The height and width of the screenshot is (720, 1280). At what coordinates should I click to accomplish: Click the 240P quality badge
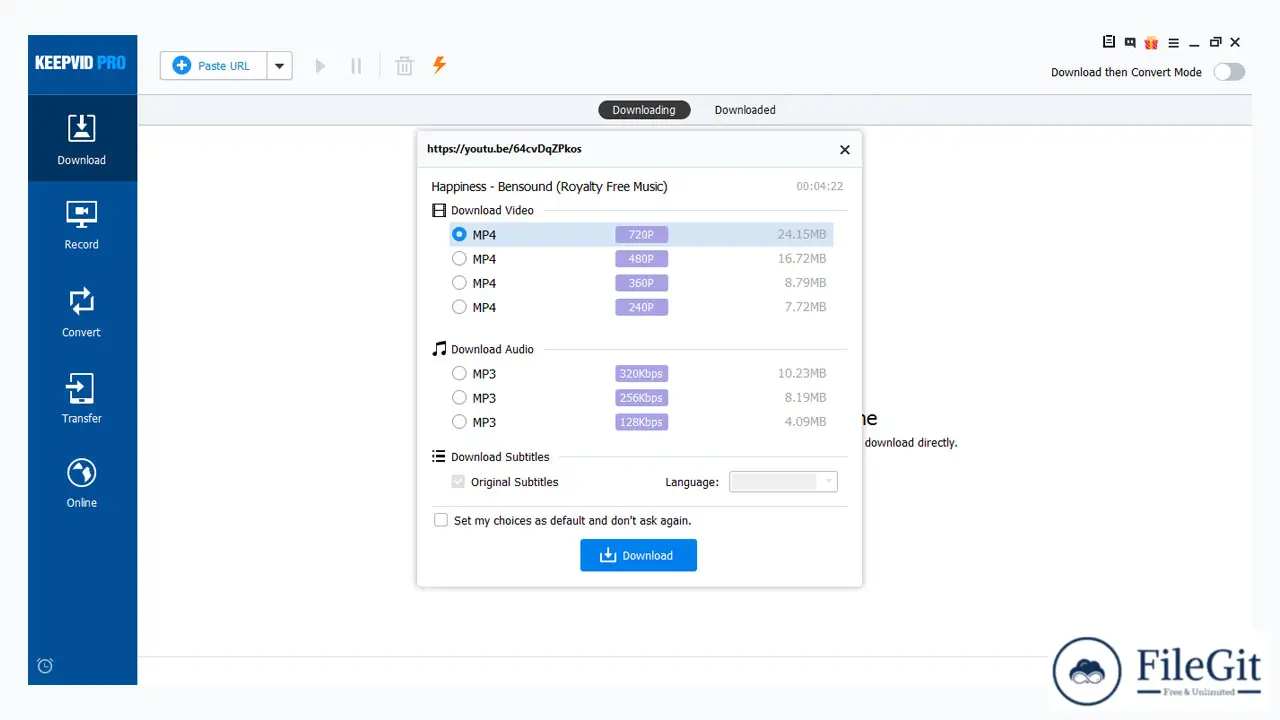pos(641,307)
